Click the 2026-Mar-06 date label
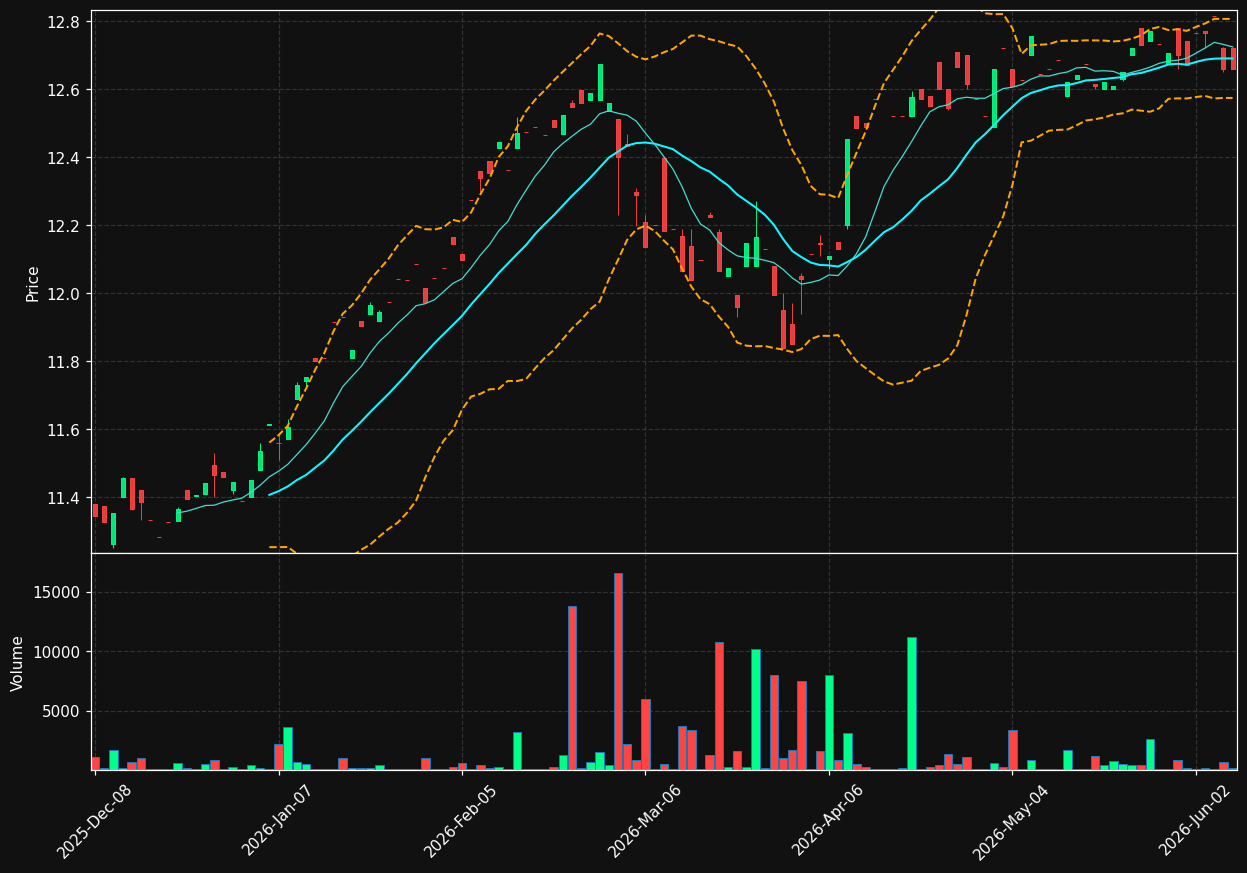The width and height of the screenshot is (1247, 873). click(645, 821)
